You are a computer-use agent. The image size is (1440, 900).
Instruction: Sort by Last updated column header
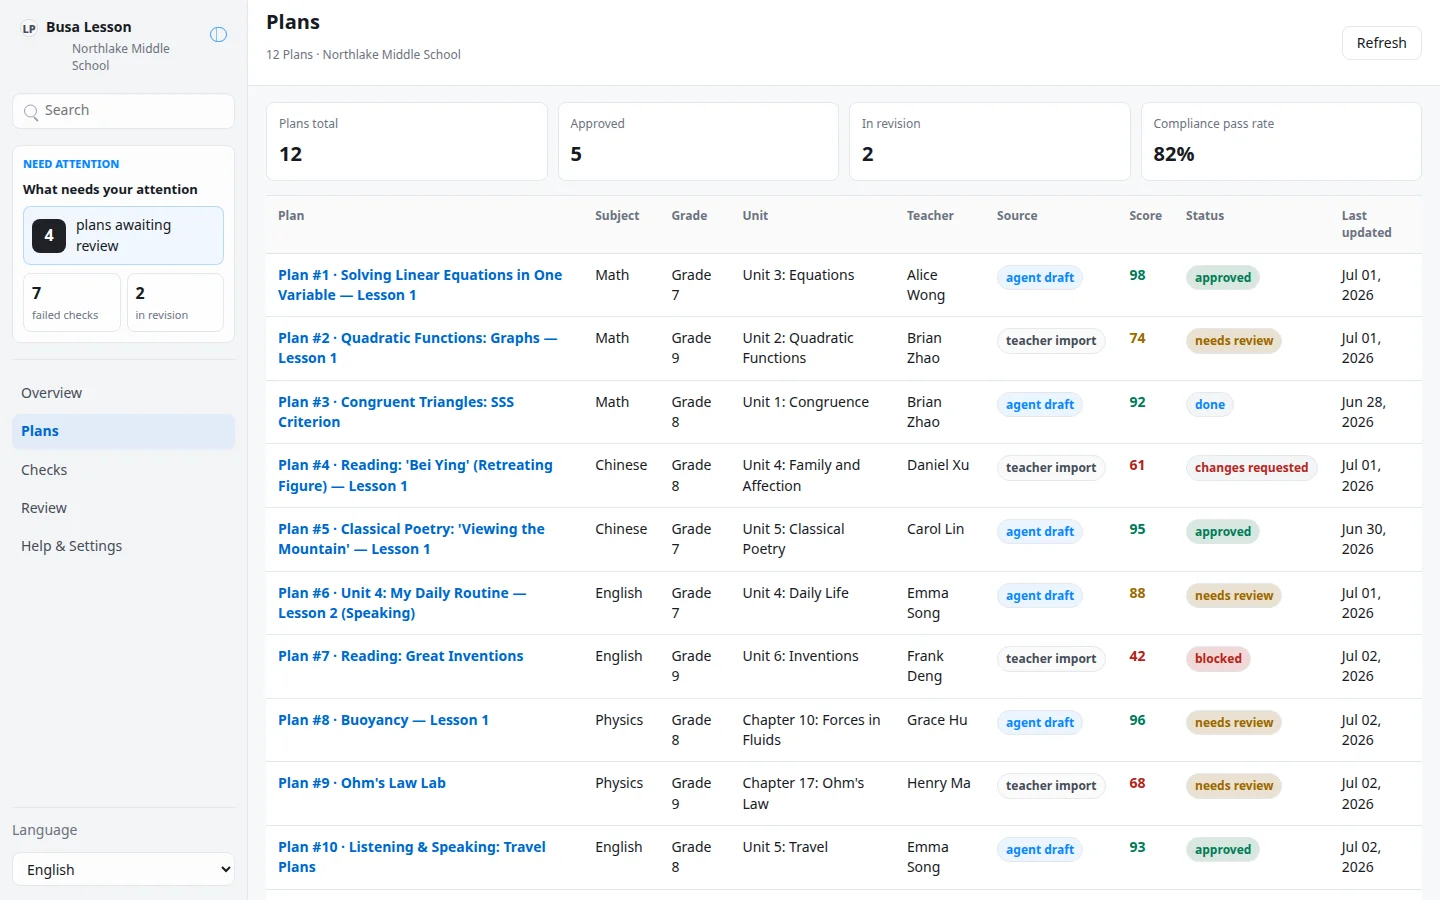tap(1366, 224)
